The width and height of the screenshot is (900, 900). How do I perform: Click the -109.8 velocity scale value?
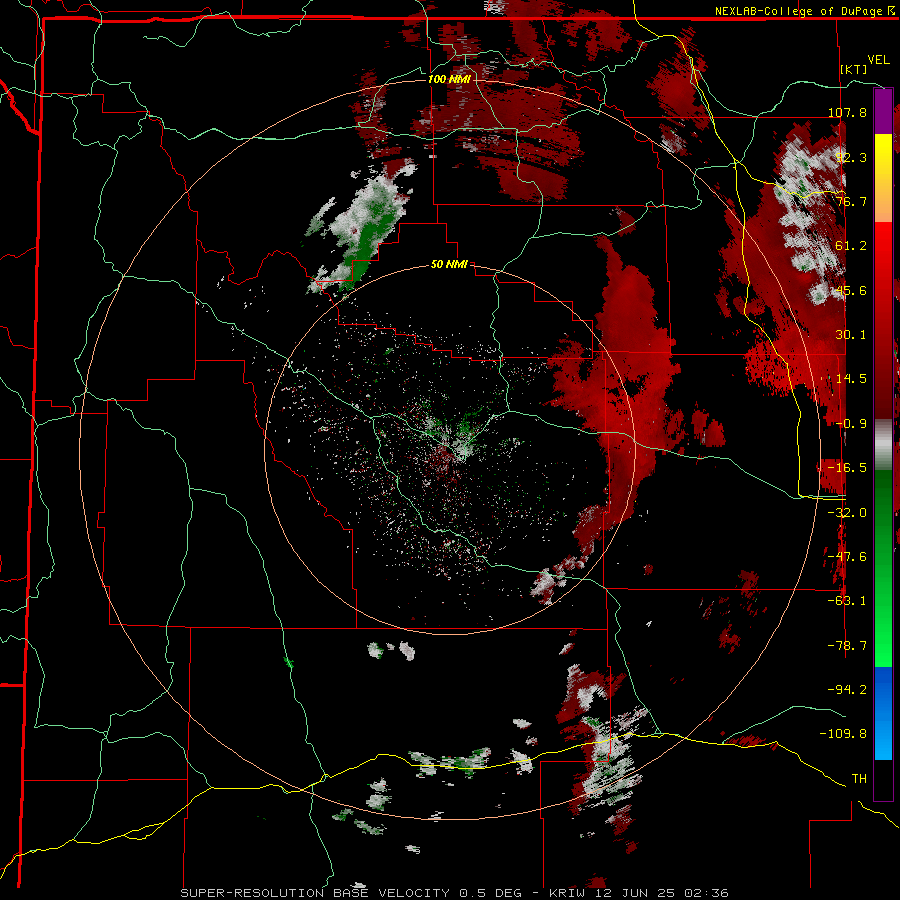843,734
